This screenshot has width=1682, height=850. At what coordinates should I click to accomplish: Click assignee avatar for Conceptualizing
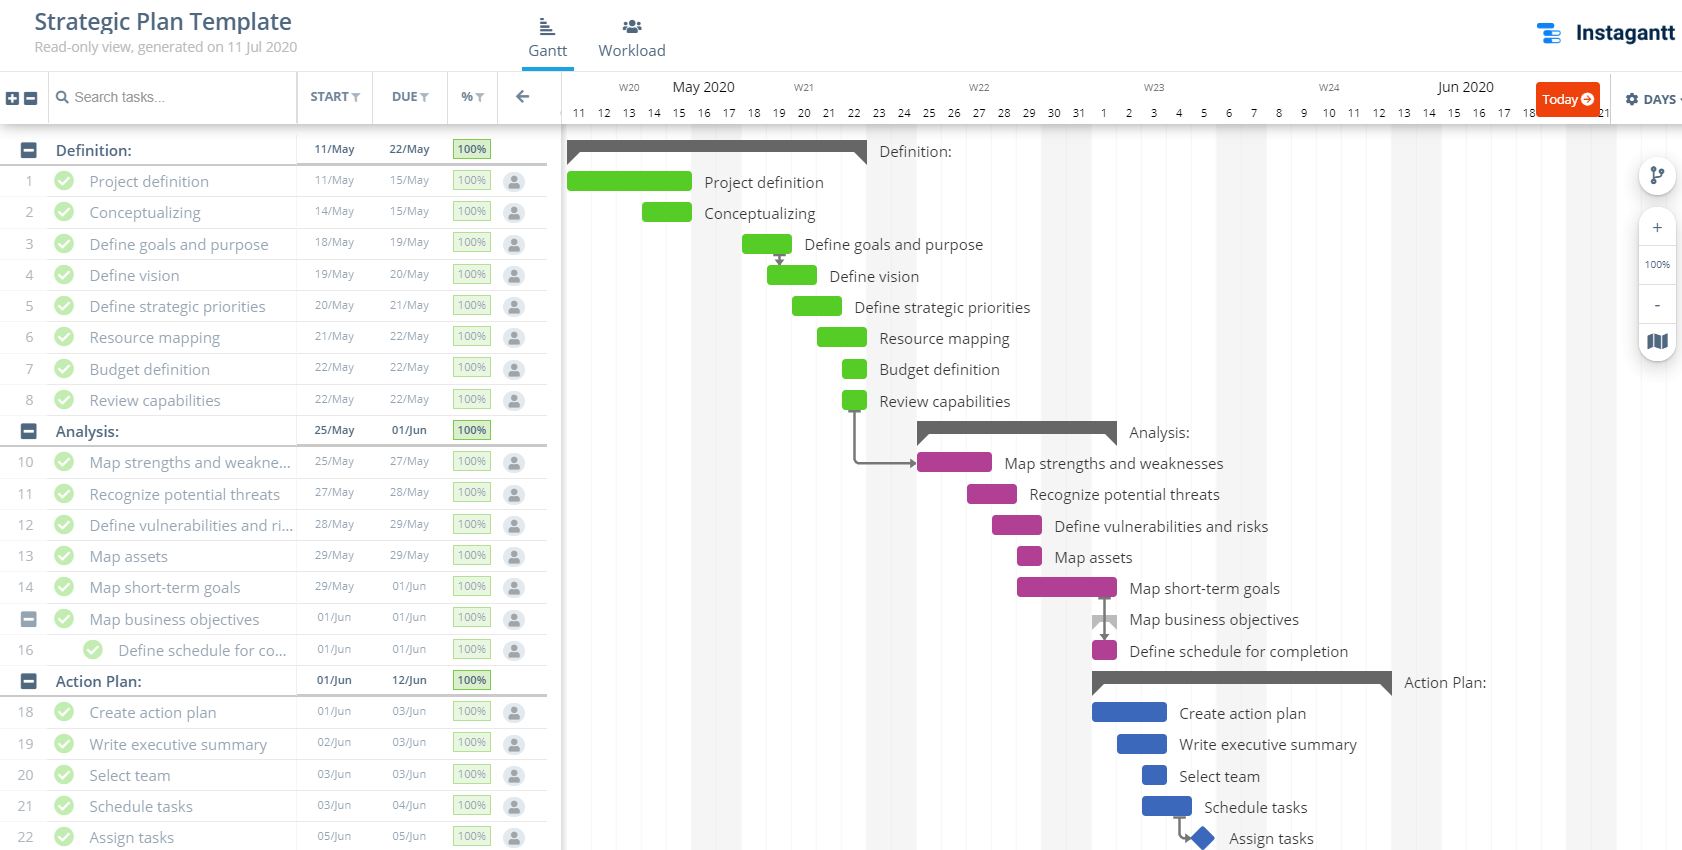[x=514, y=212]
